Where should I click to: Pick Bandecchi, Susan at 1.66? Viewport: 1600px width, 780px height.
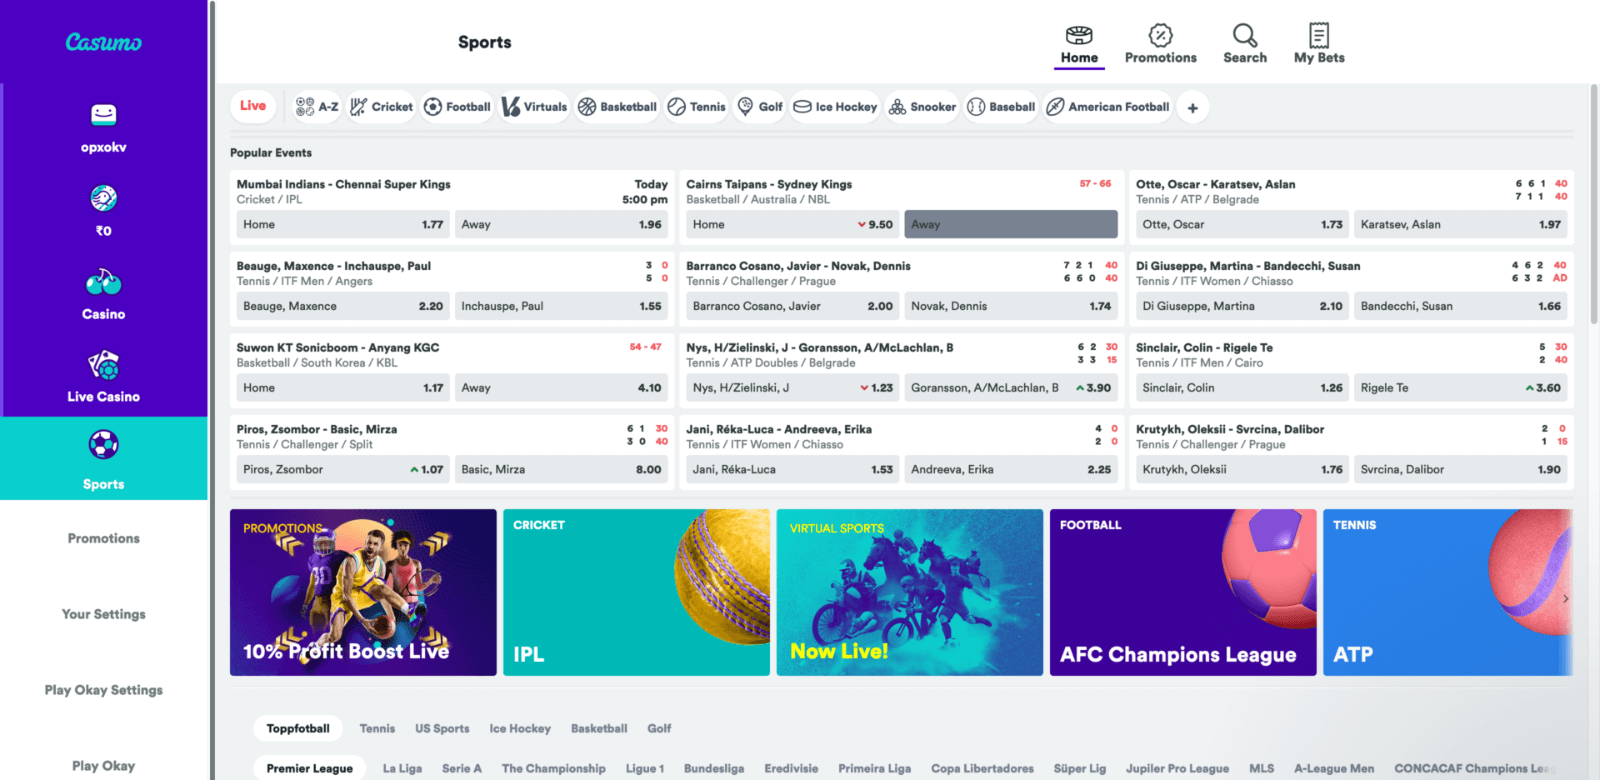(1461, 306)
